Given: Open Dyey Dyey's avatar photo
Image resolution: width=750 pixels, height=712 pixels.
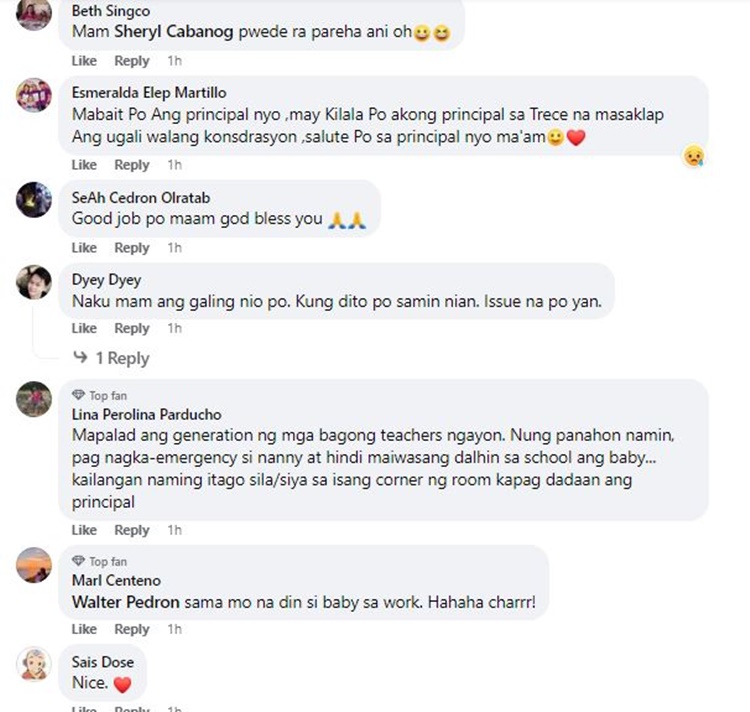Looking at the screenshot, I should (x=33, y=282).
